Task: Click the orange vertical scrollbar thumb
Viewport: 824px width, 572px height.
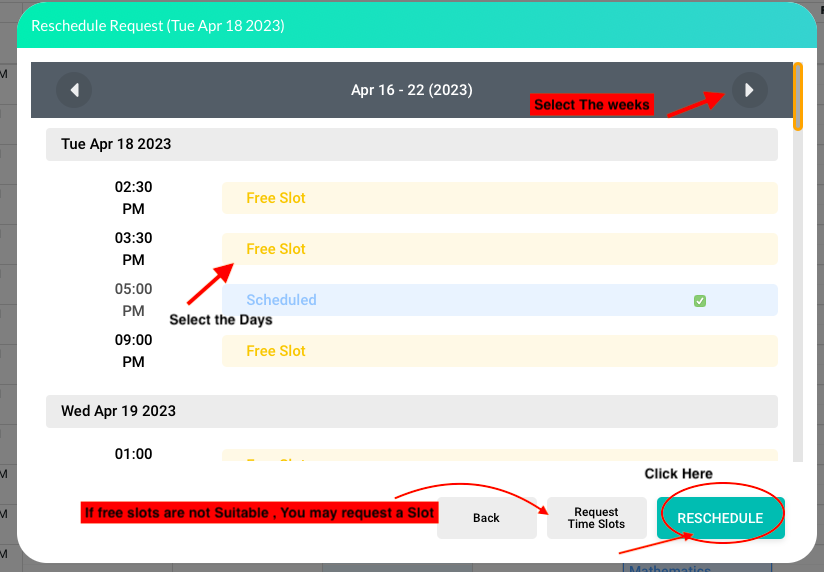Action: click(x=797, y=96)
